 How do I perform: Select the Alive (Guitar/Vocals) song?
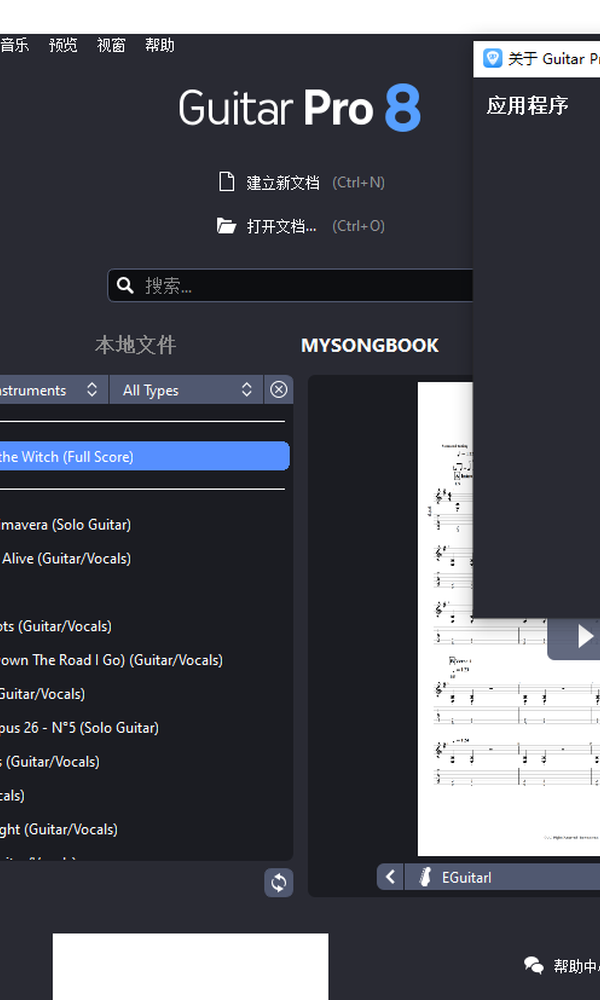[x=65, y=558]
